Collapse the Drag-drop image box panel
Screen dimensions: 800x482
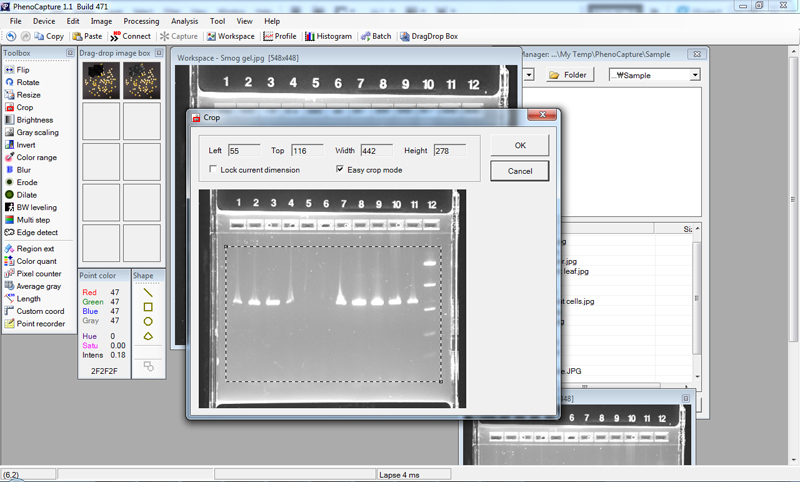(157, 53)
